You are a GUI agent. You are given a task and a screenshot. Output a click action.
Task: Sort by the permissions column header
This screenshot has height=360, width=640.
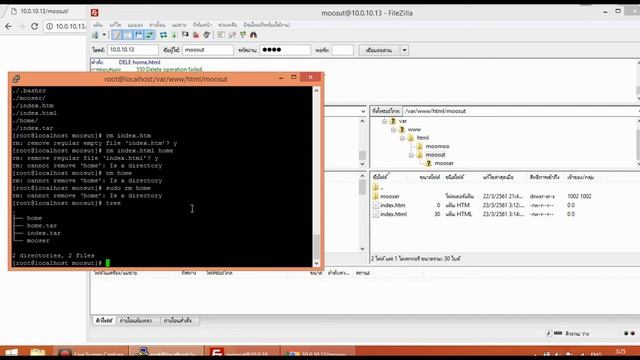point(544,177)
